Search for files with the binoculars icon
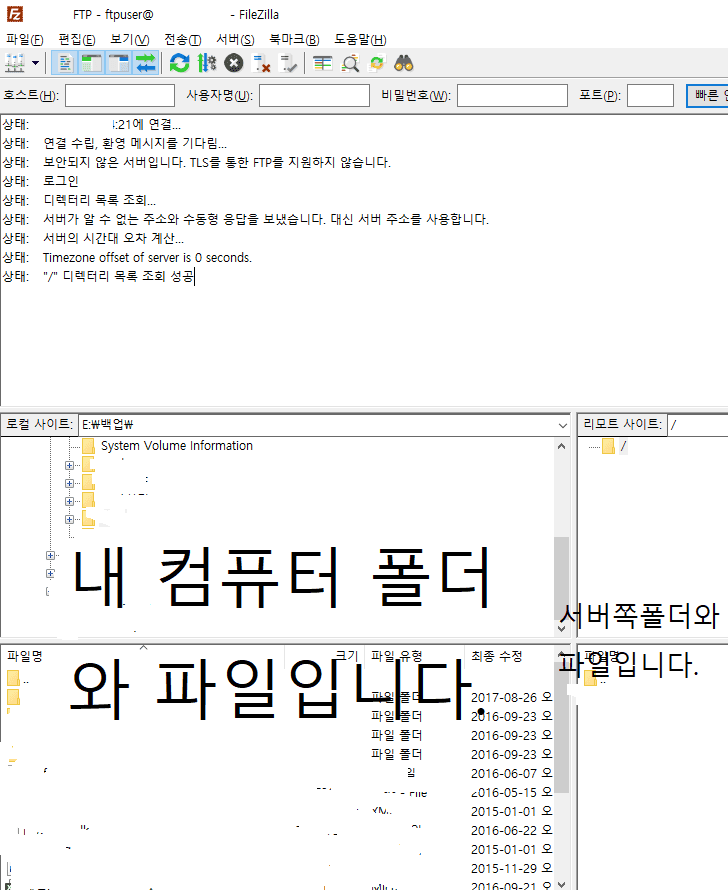 (x=404, y=63)
